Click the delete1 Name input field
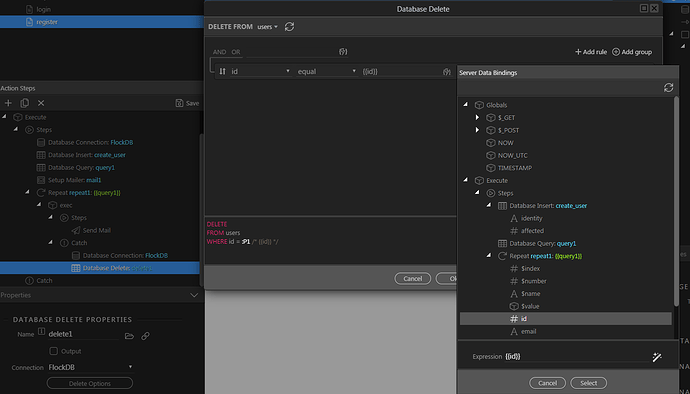The width and height of the screenshot is (690, 394). (x=83, y=334)
